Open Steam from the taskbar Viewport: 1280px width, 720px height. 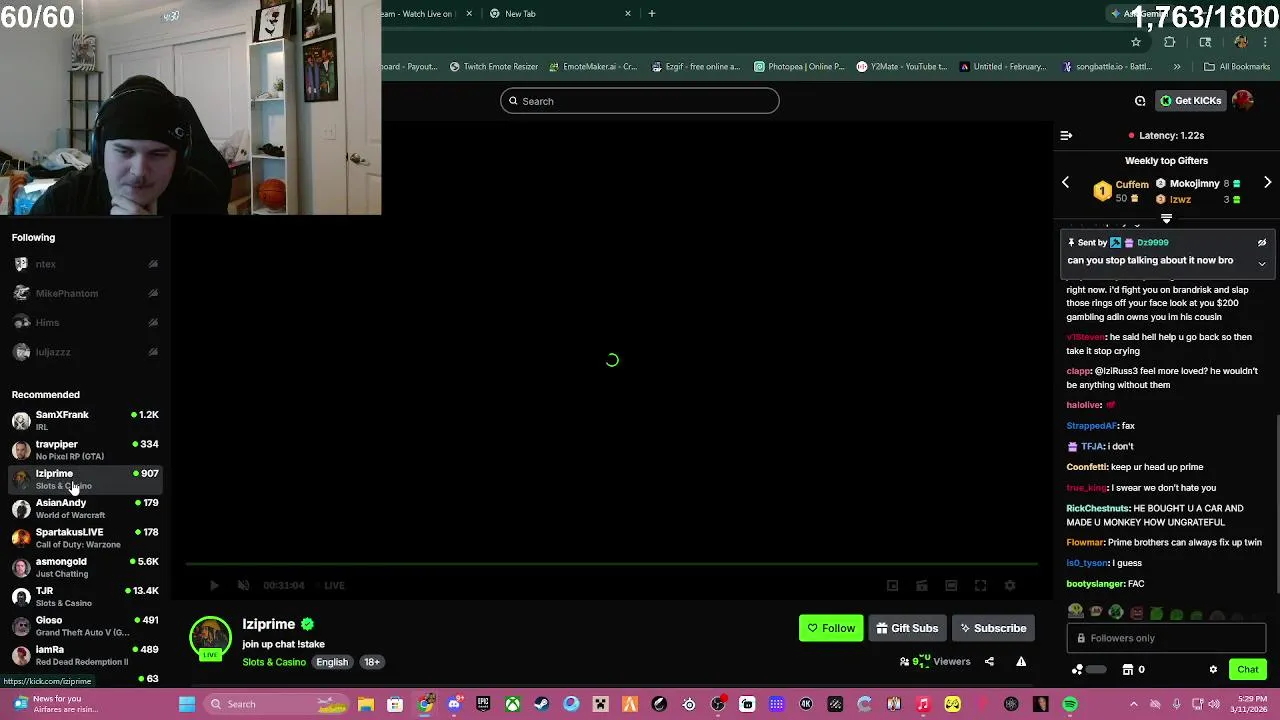[x=541, y=704]
